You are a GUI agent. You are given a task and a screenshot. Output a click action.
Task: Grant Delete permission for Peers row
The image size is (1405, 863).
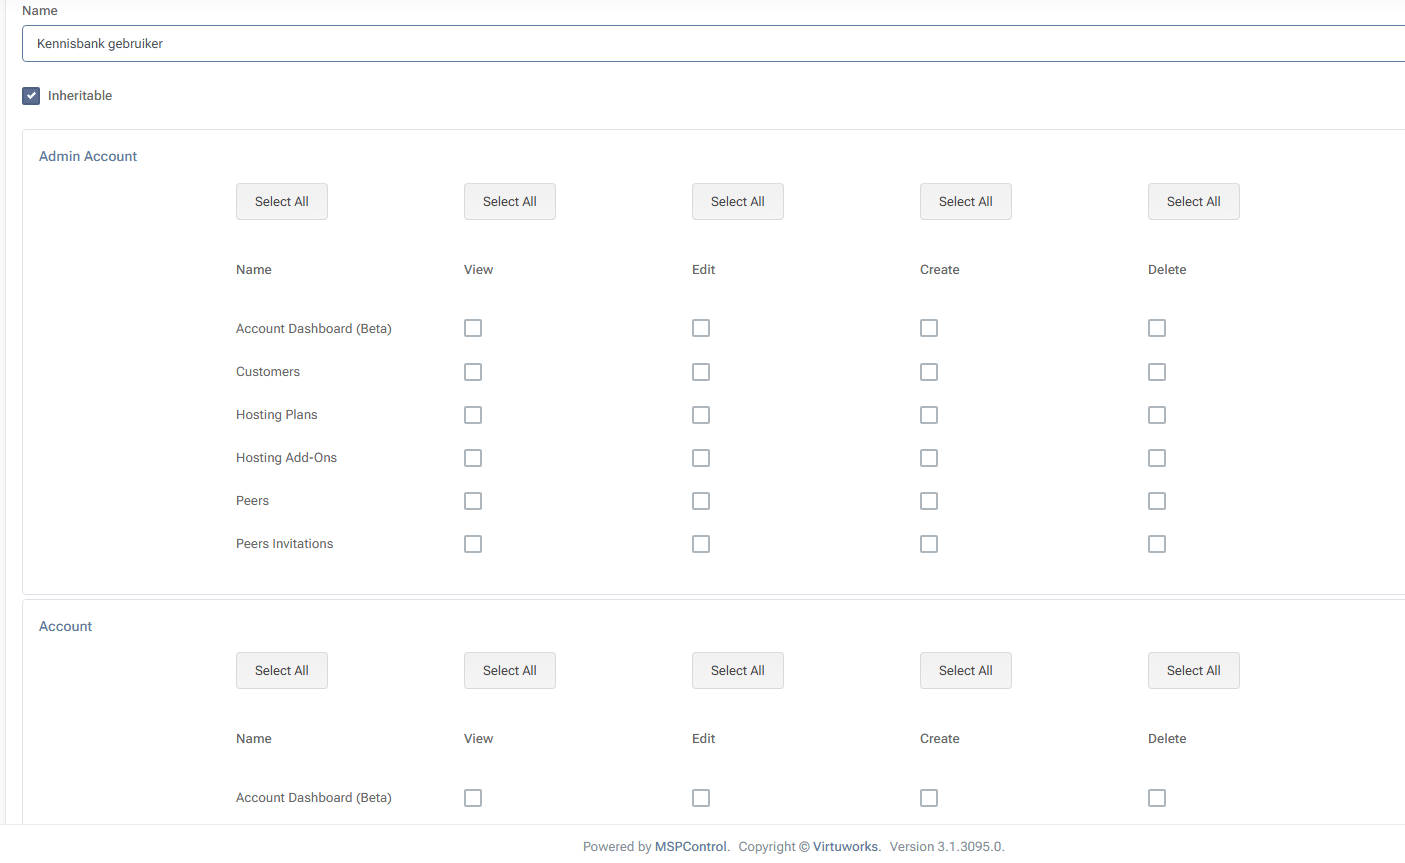[x=1157, y=501]
